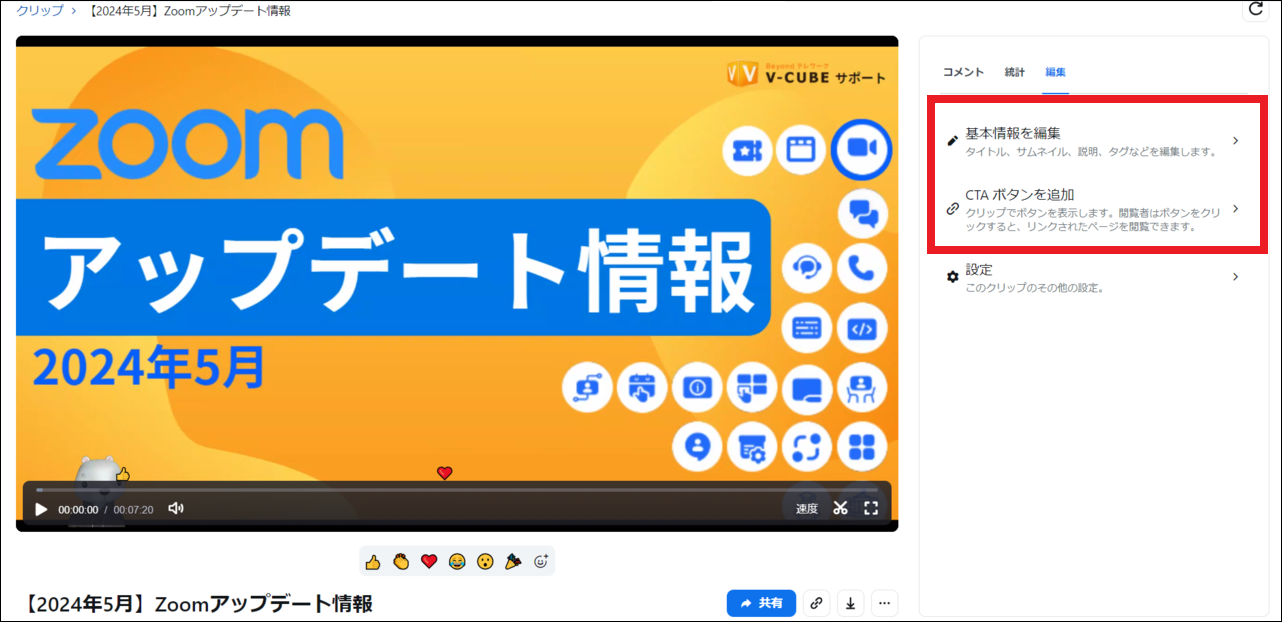The width and height of the screenshot is (1282, 622).
Task: Click the blue 共有 share button
Action: [x=761, y=603]
